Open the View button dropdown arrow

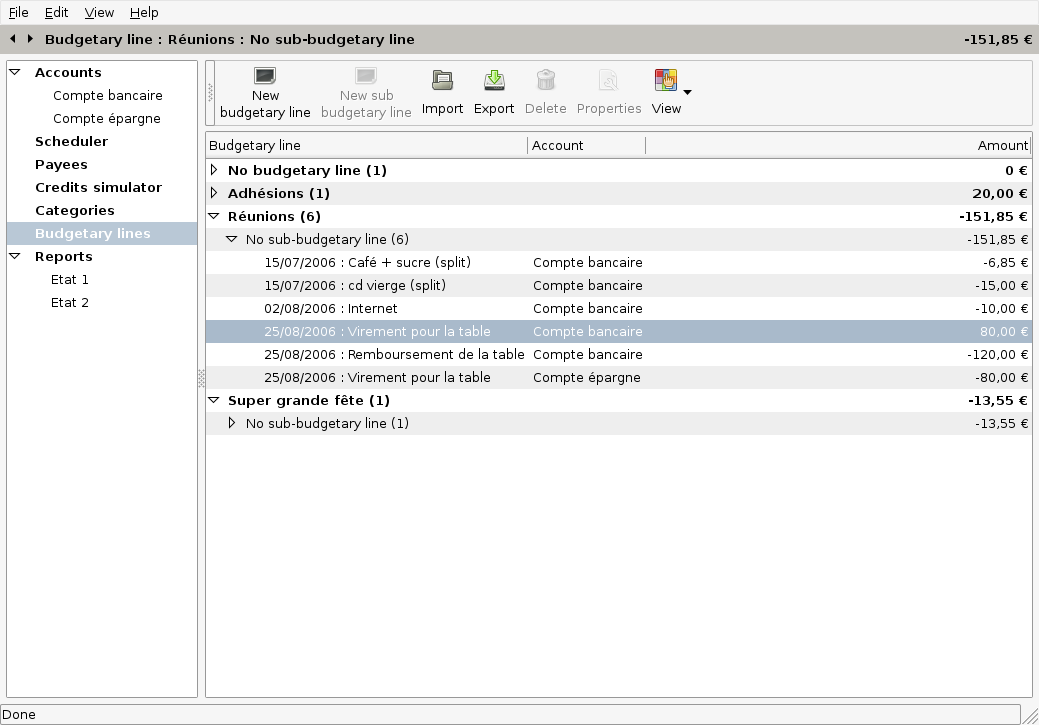(687, 93)
